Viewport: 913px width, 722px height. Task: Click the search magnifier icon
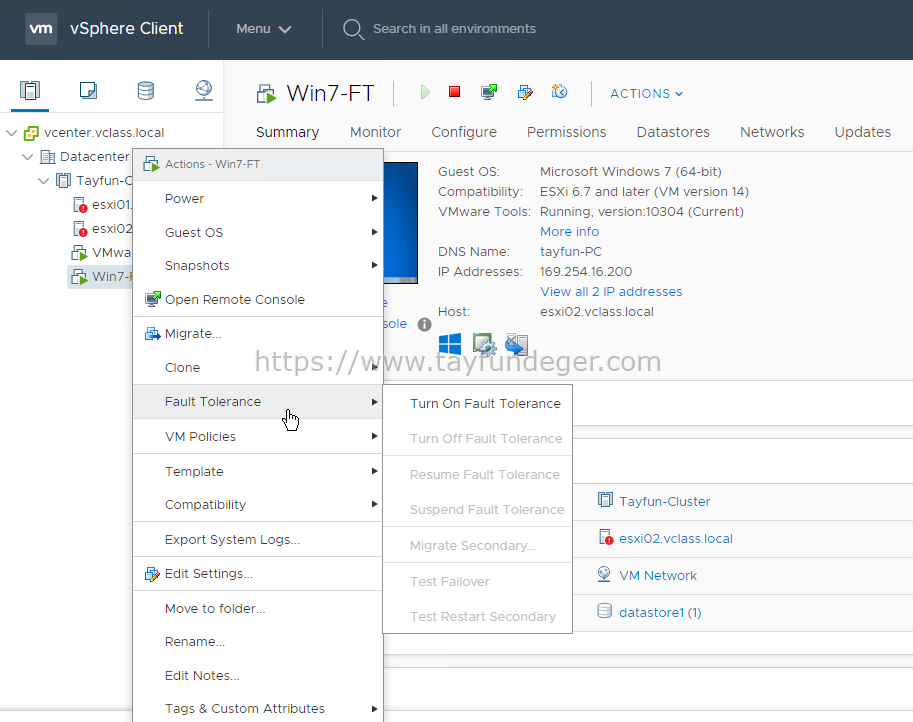pos(353,29)
